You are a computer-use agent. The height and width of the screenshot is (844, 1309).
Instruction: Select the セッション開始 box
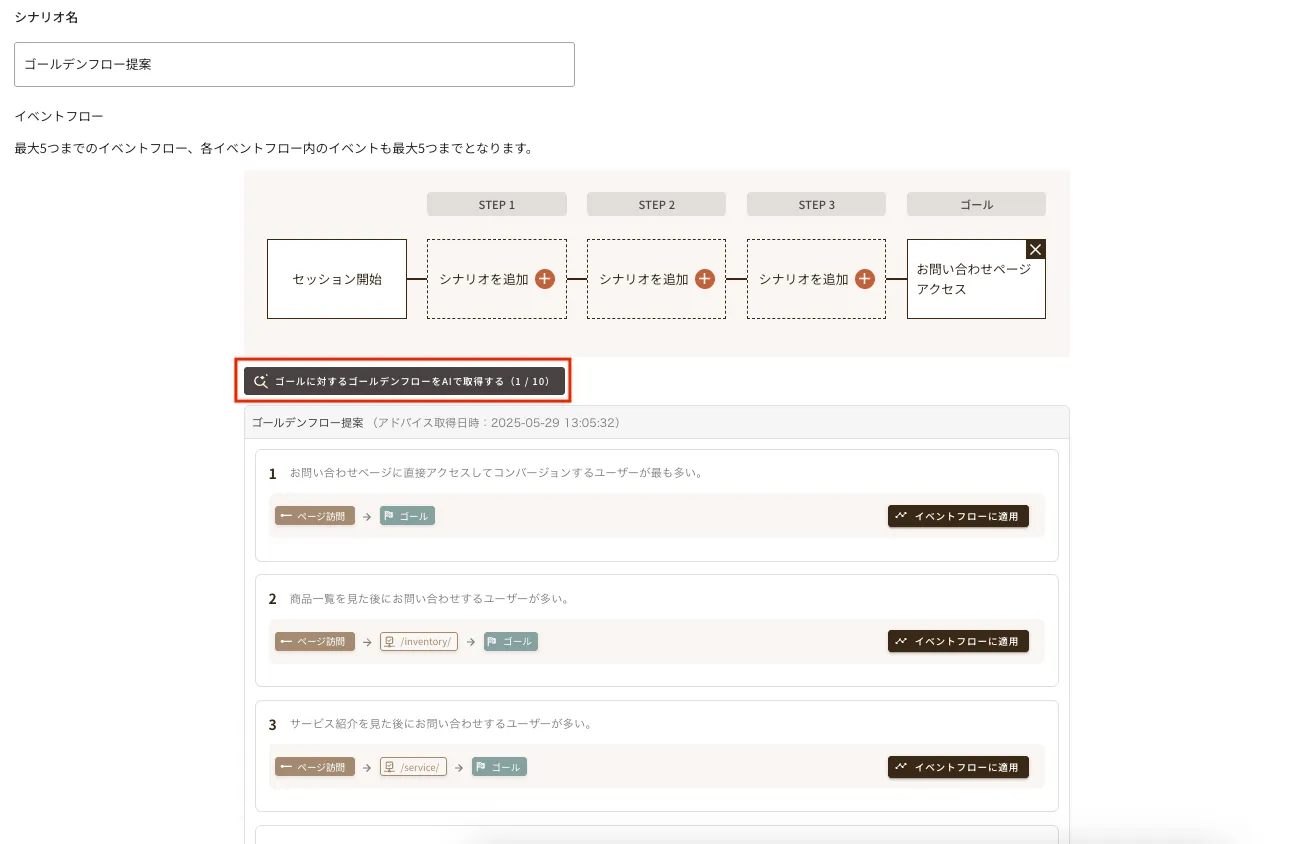pyautogui.click(x=337, y=279)
